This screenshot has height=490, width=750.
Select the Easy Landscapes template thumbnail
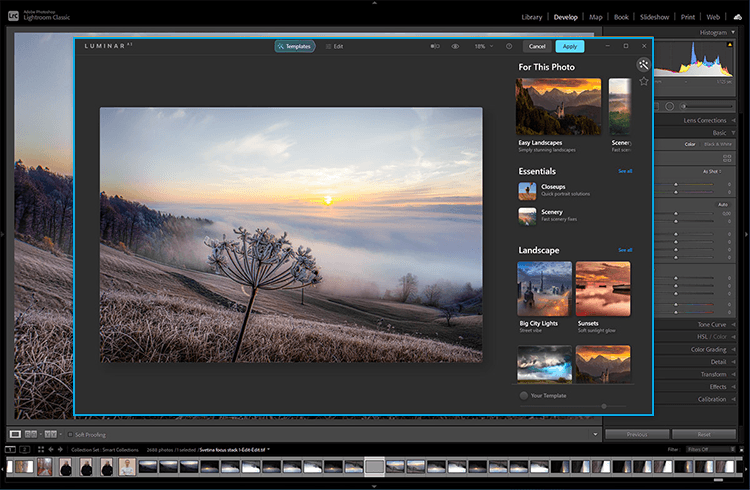coord(558,107)
